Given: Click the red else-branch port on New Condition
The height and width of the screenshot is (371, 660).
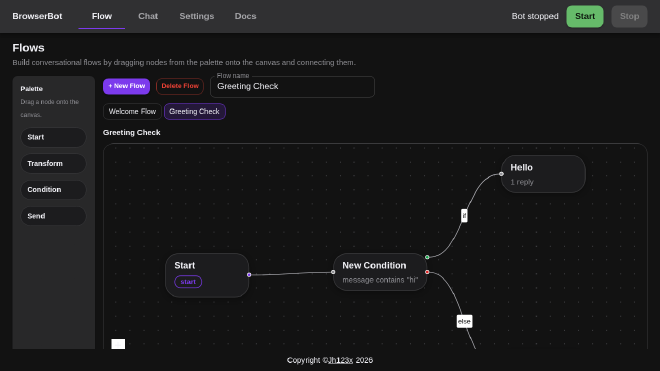Looking at the screenshot, I should click(x=427, y=272).
